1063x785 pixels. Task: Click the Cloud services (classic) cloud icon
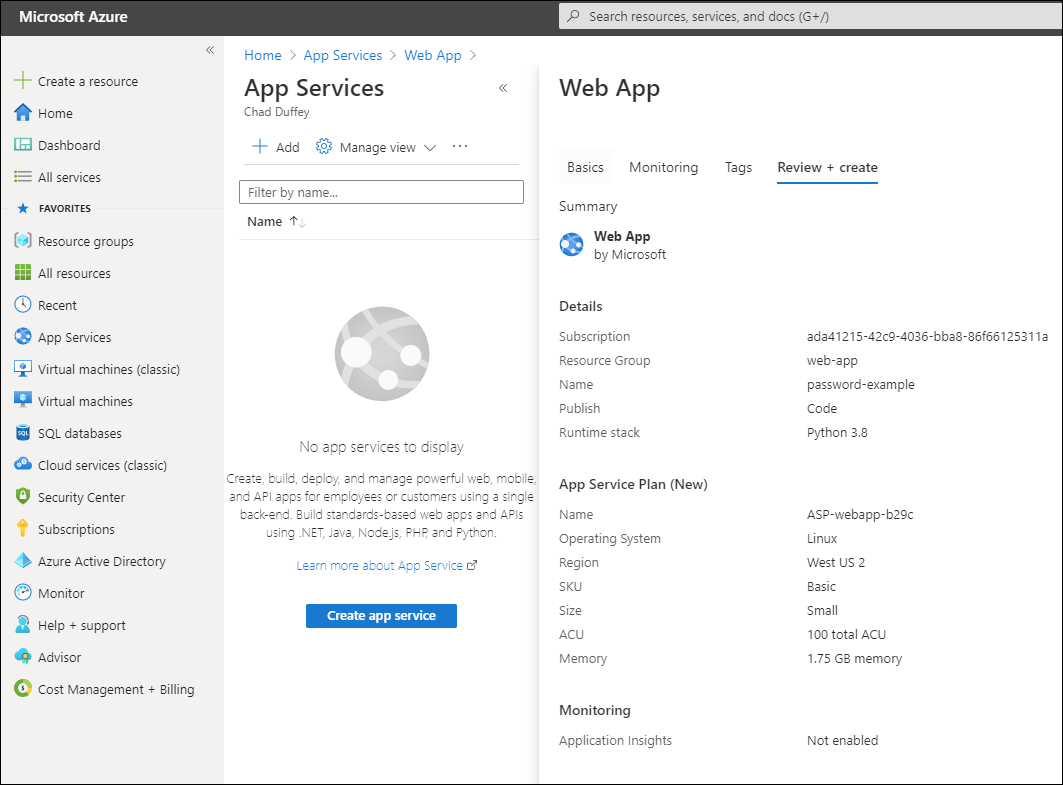[22, 464]
